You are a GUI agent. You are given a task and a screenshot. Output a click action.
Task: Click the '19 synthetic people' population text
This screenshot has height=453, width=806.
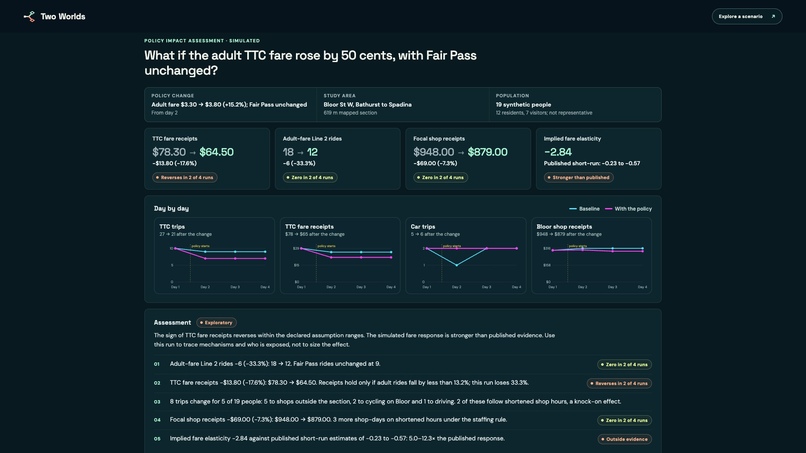coord(523,104)
